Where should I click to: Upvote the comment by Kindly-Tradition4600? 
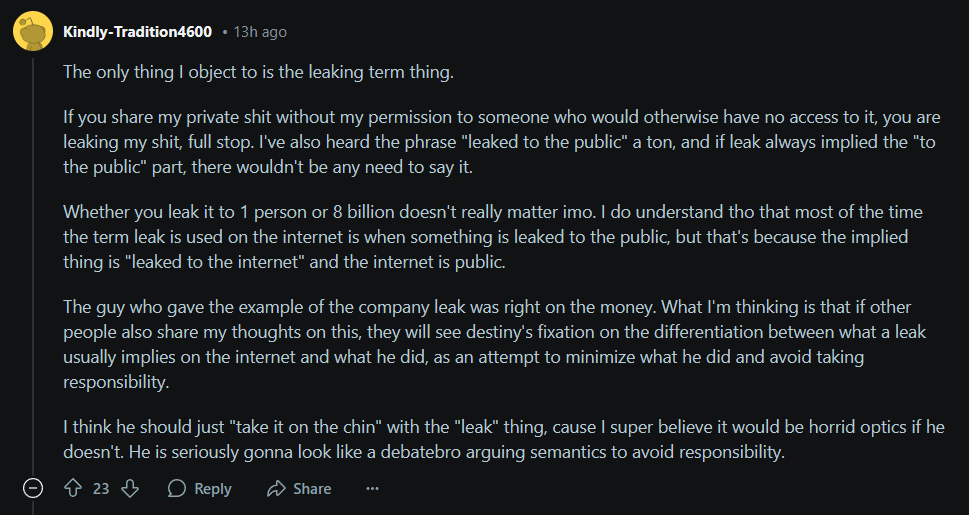pos(73,489)
